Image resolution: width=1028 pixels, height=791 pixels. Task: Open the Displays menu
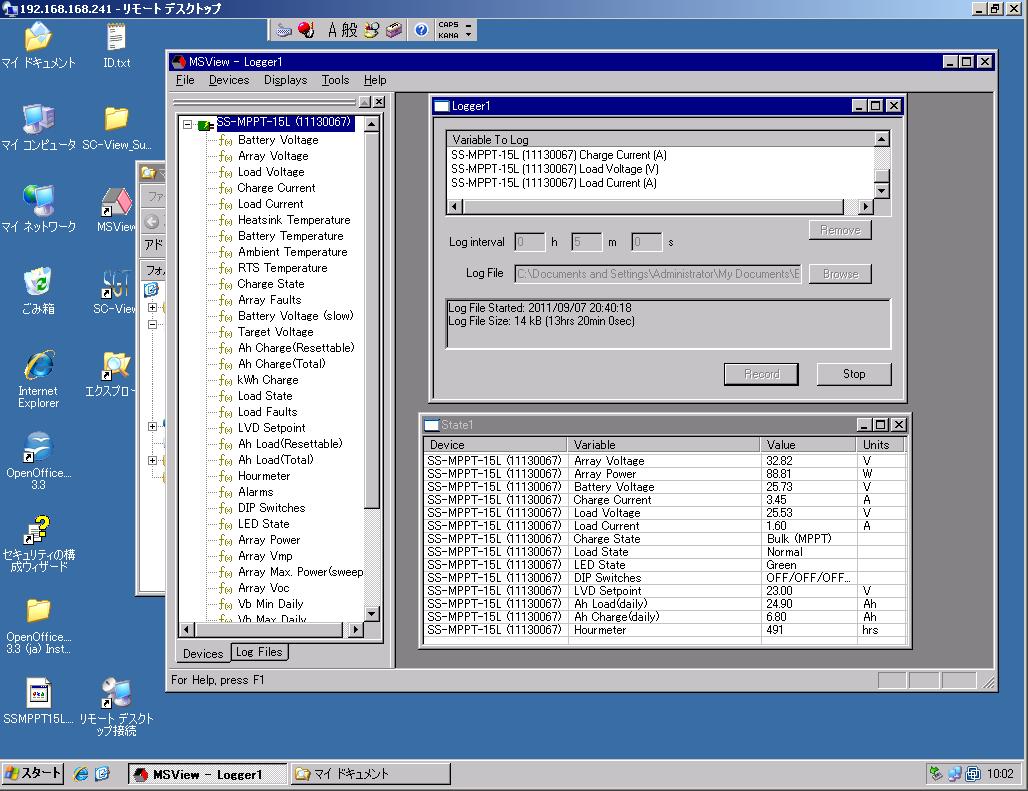coord(286,80)
